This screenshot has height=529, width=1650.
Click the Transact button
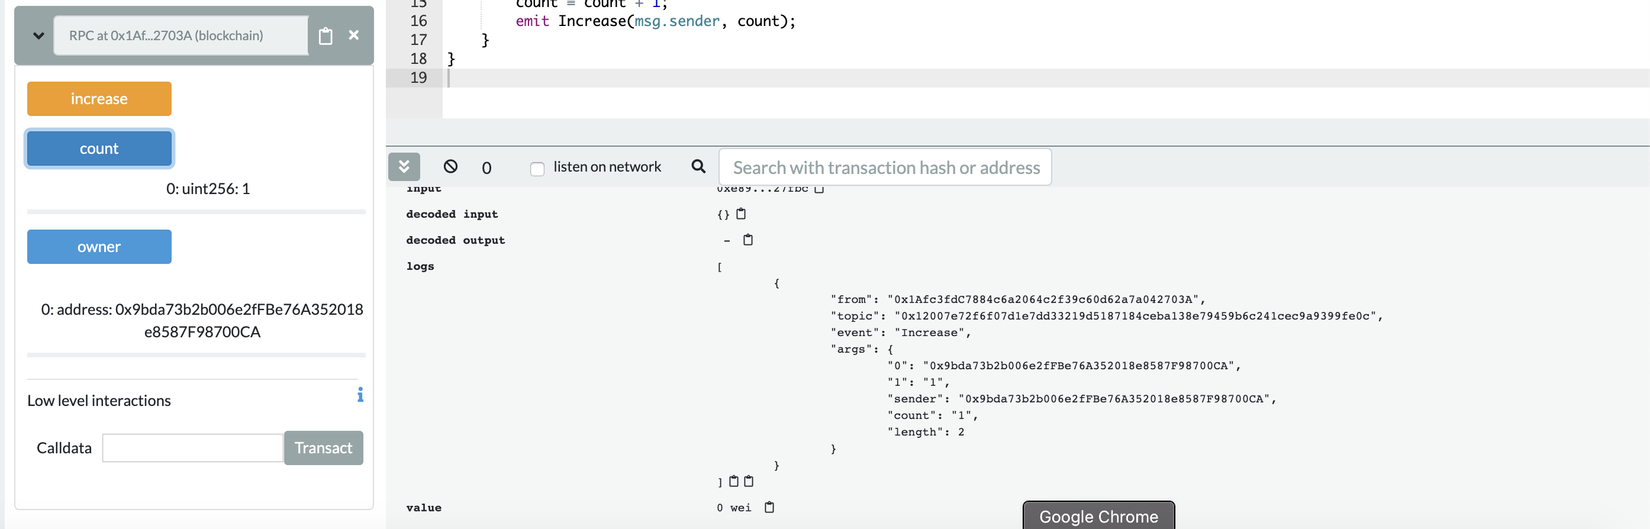pos(323,448)
